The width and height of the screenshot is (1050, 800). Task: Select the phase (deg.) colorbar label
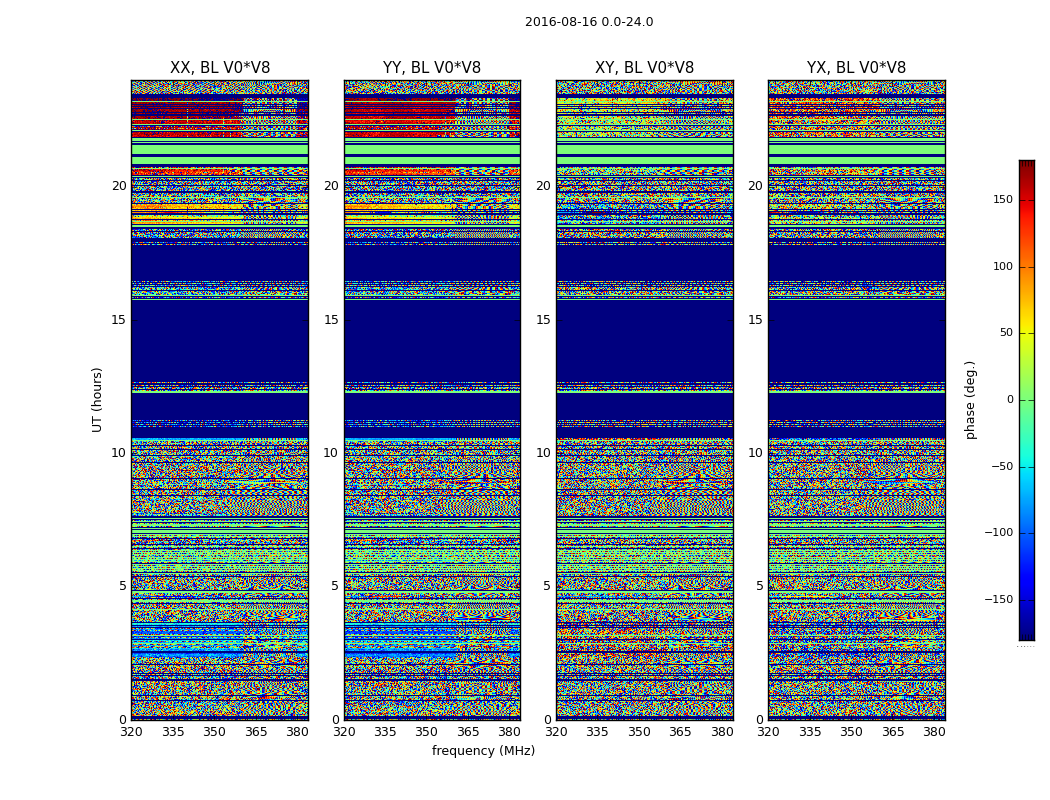[x=970, y=399]
